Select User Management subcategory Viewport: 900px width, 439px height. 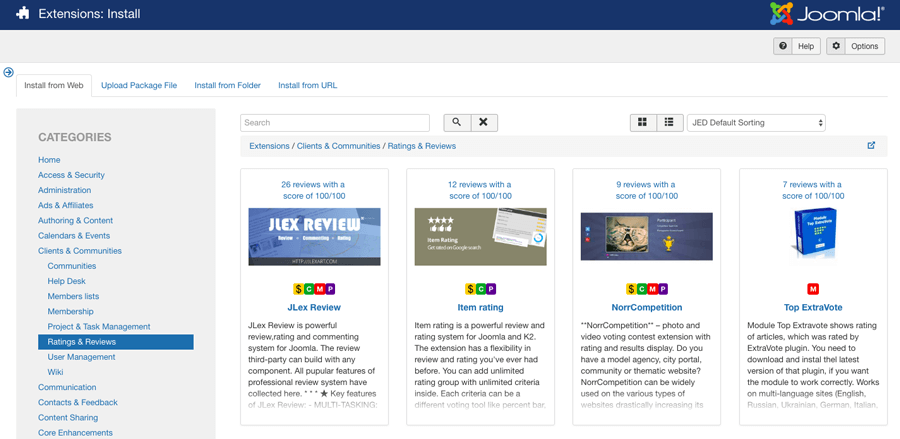pos(82,357)
